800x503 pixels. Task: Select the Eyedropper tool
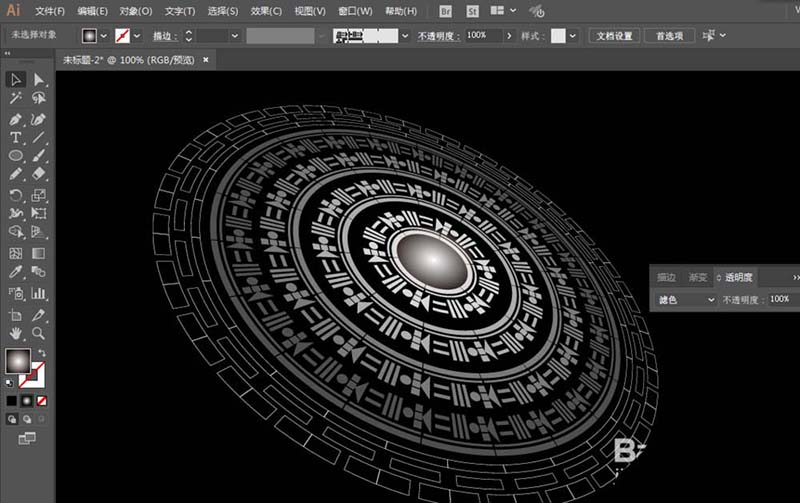[16, 271]
